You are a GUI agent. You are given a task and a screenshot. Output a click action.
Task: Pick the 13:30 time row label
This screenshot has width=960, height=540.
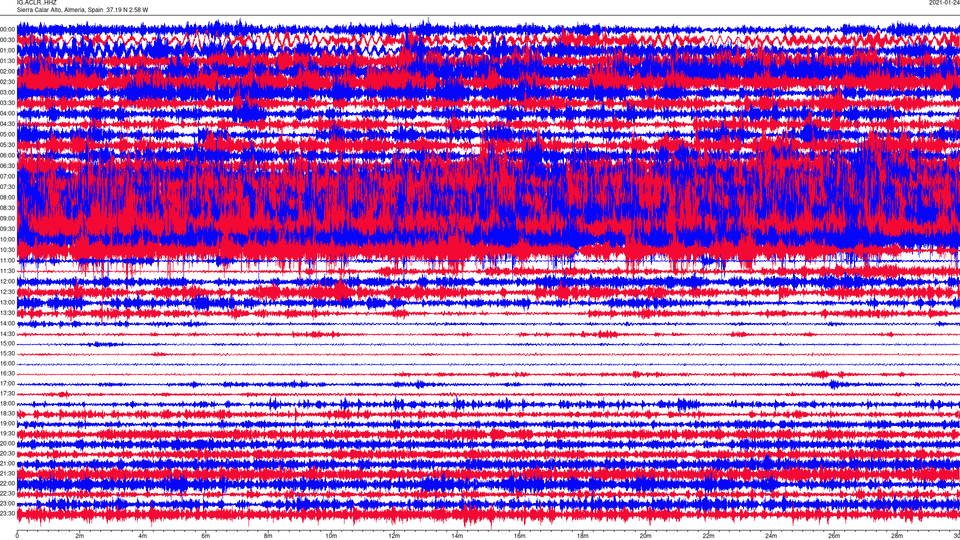[x=8, y=312]
